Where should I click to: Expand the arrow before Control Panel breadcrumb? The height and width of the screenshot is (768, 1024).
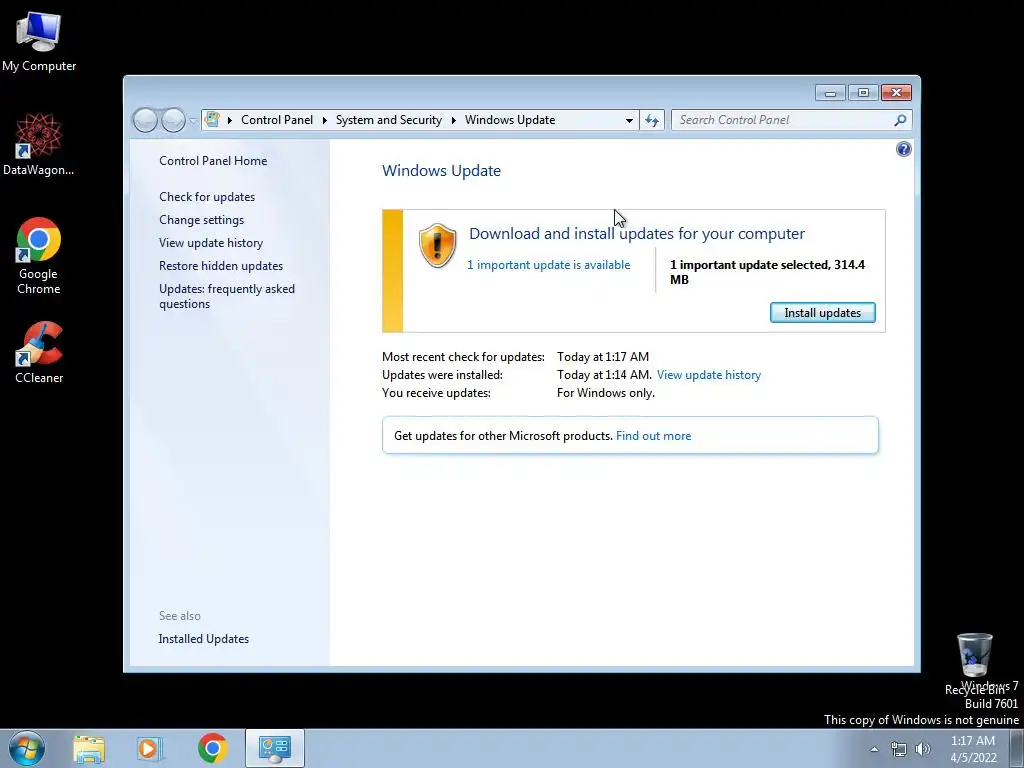pyautogui.click(x=230, y=120)
